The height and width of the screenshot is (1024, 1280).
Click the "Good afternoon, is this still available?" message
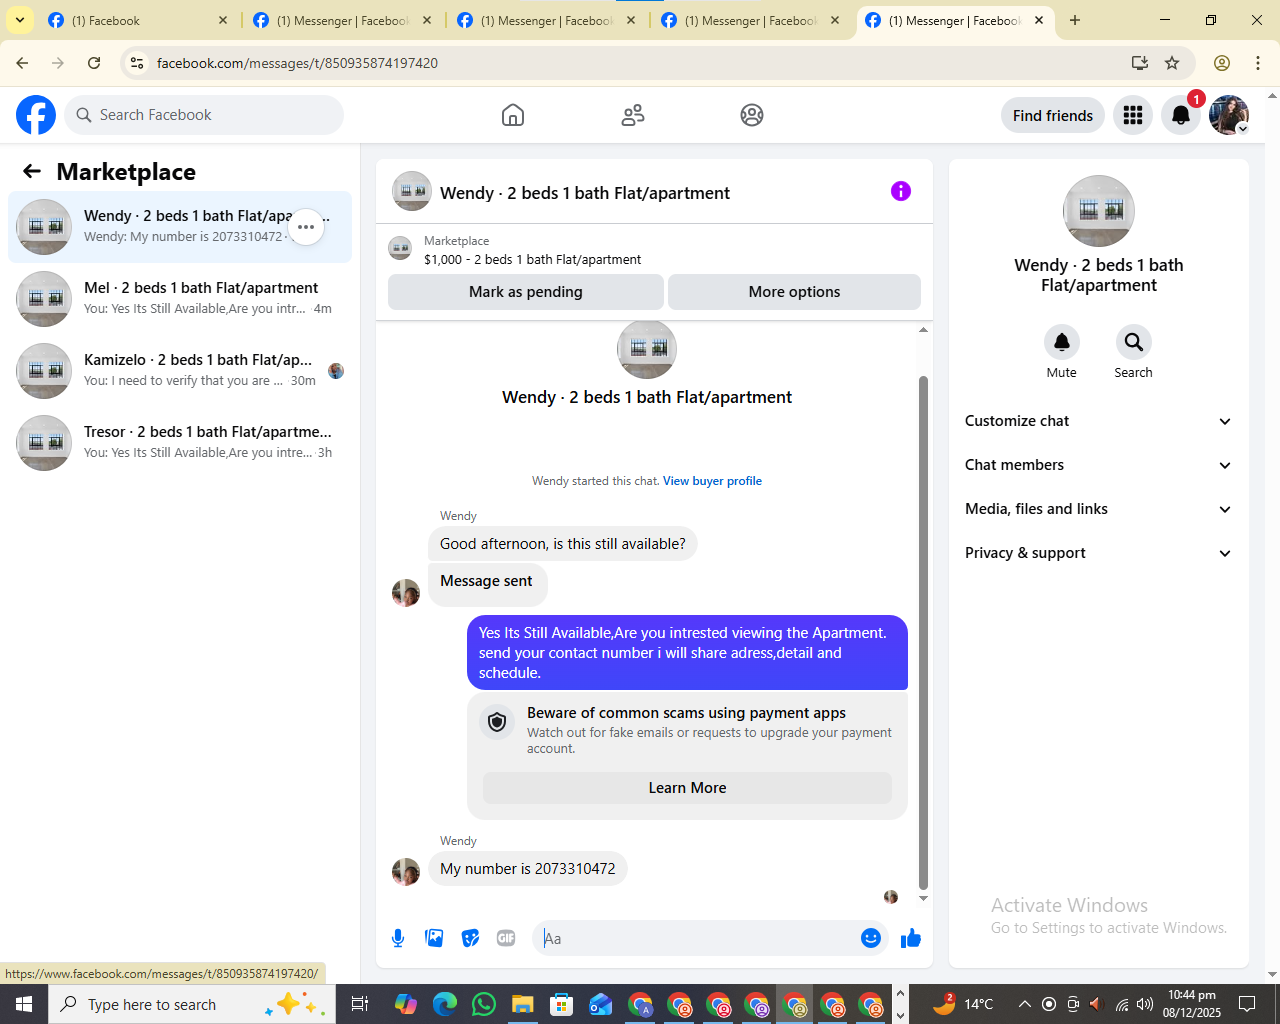(563, 544)
